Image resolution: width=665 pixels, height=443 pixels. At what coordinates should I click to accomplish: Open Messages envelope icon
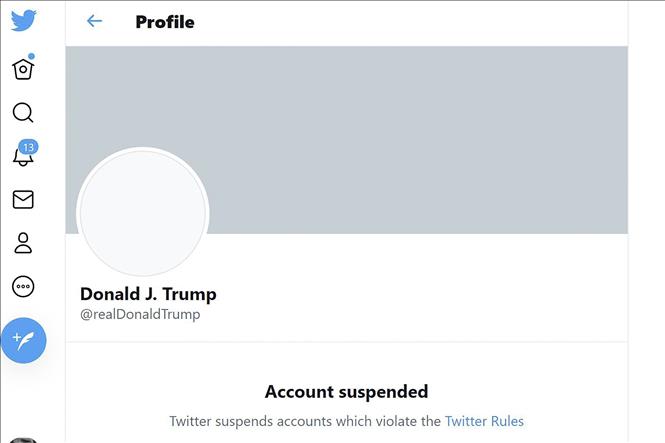(23, 200)
